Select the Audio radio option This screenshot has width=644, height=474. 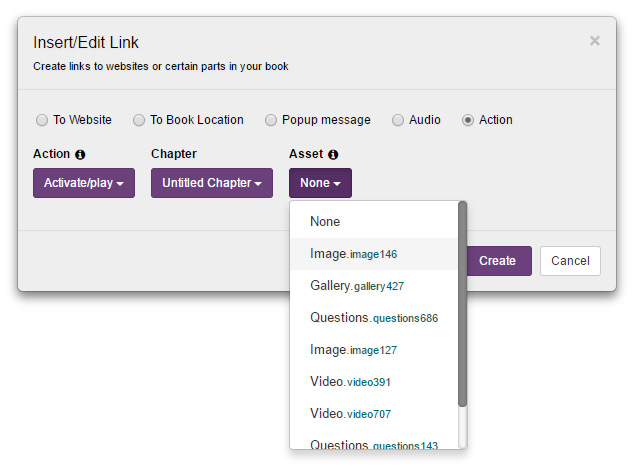(398, 120)
